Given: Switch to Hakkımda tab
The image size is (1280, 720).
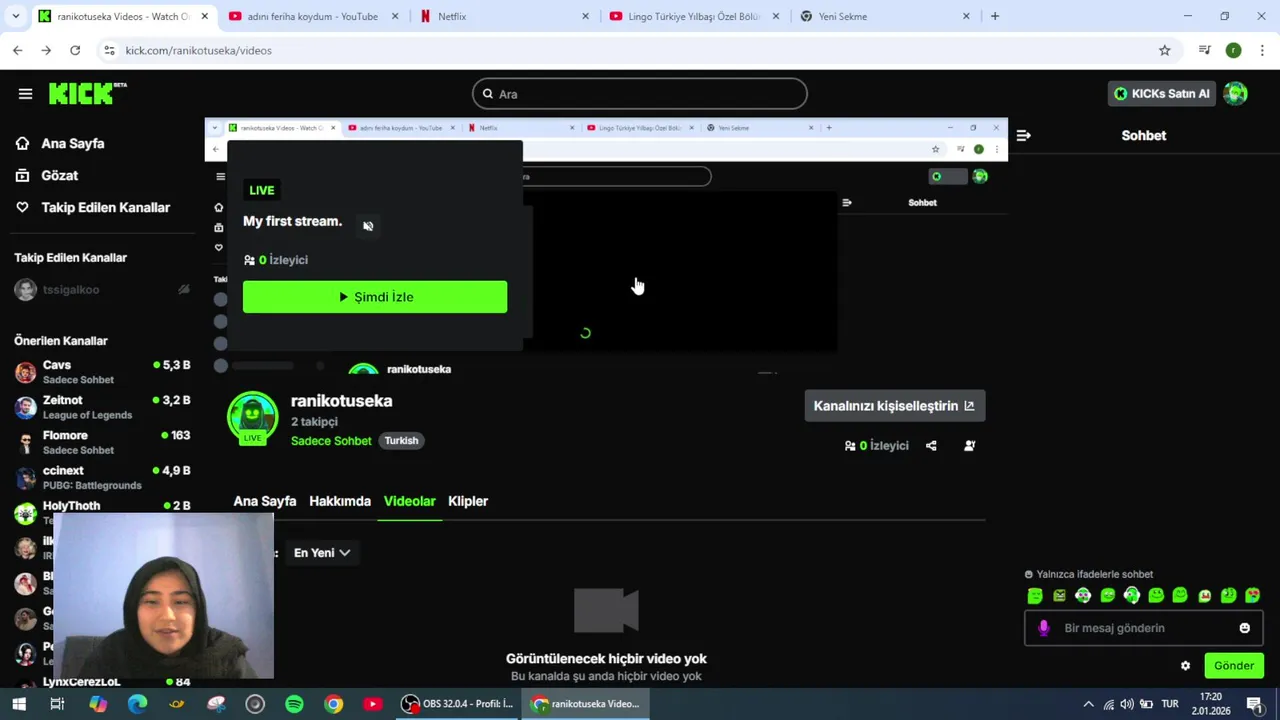Looking at the screenshot, I should pyautogui.click(x=340, y=501).
